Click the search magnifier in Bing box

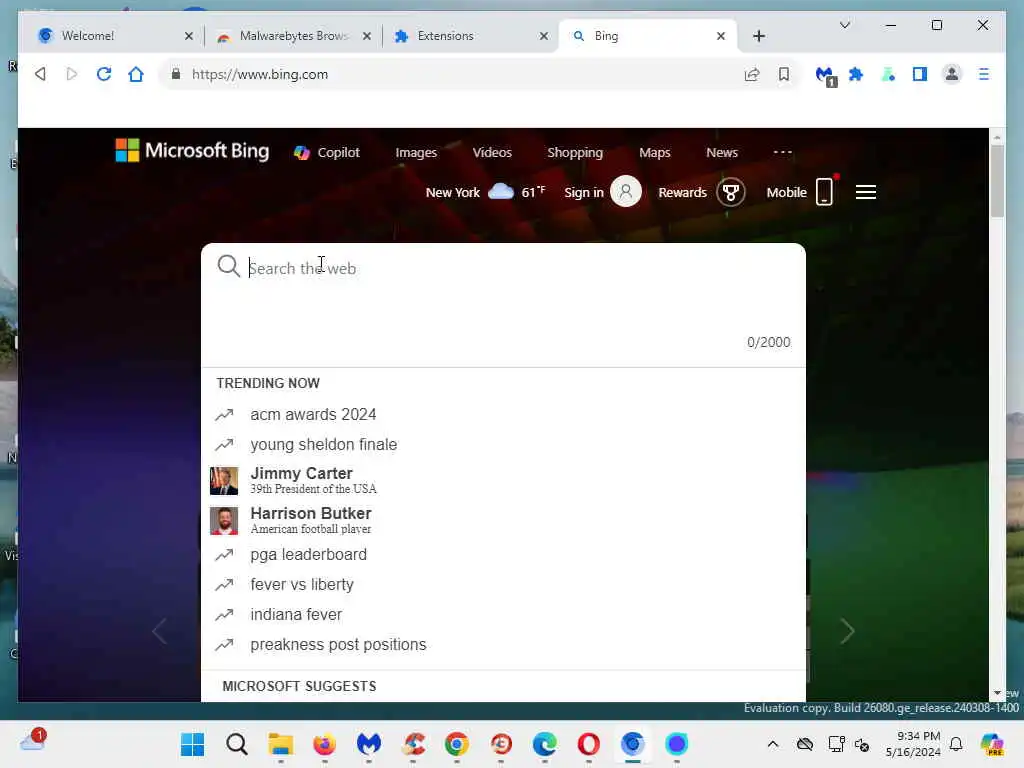pos(229,266)
